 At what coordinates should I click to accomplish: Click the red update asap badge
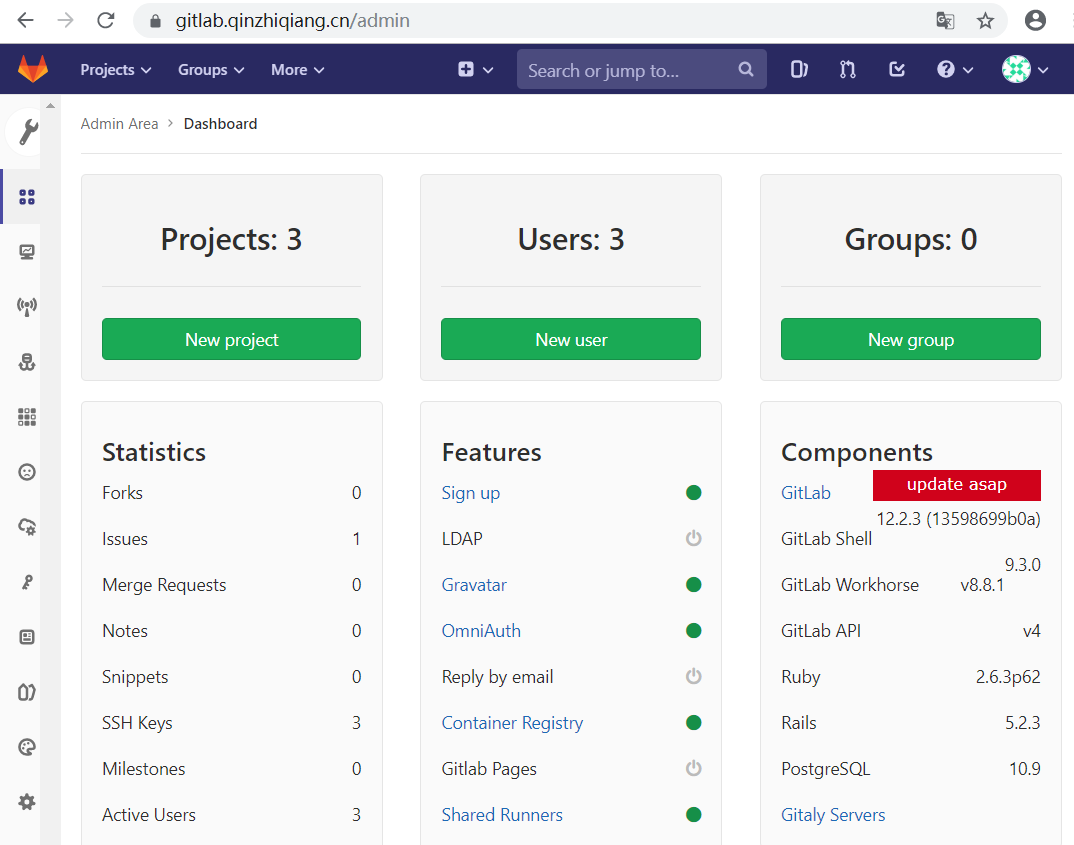point(956,485)
